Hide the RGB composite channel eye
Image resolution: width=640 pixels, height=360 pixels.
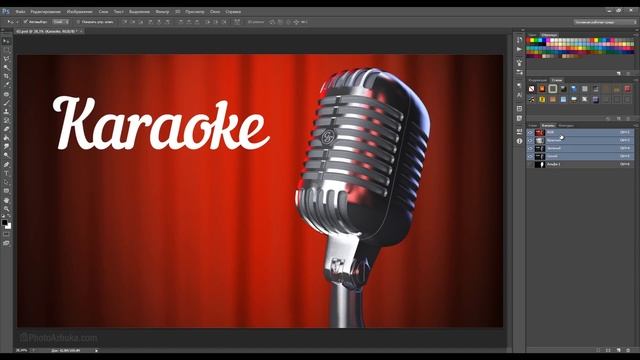(530, 132)
